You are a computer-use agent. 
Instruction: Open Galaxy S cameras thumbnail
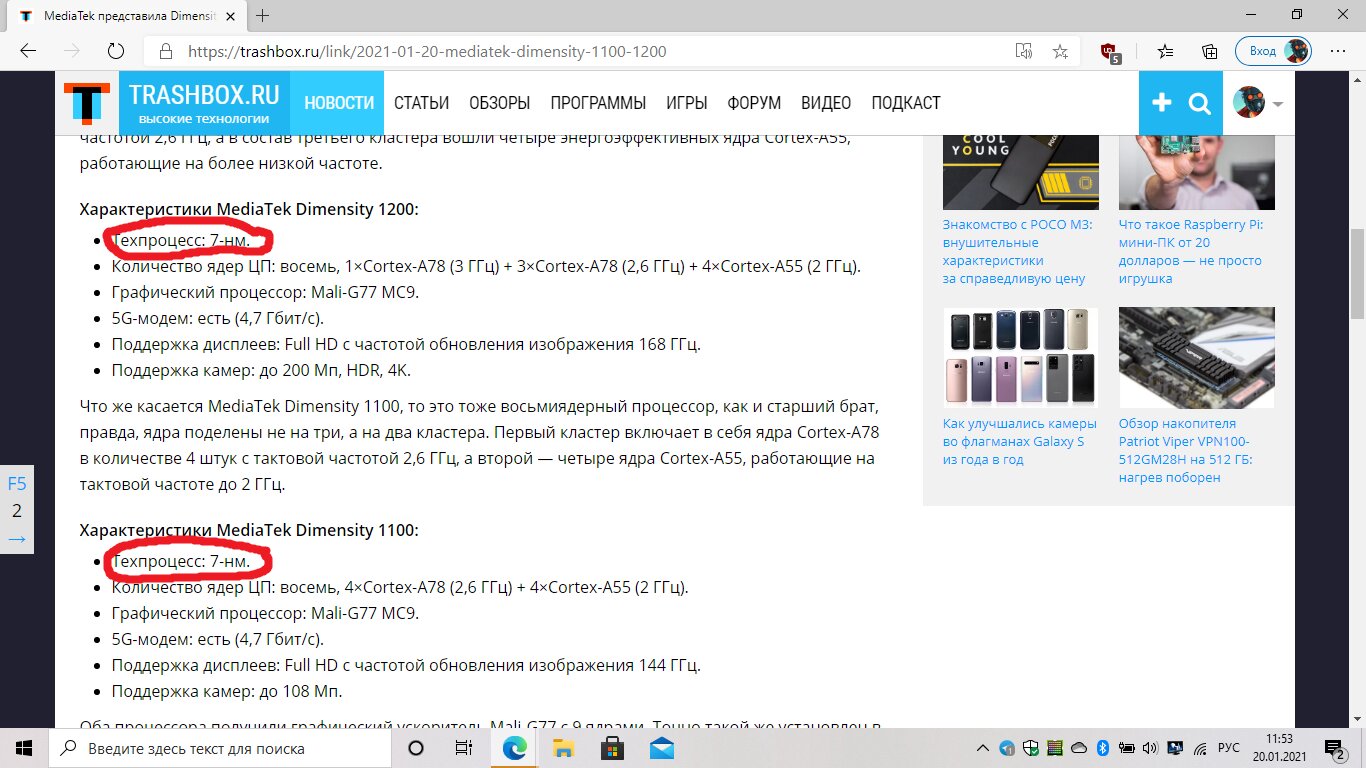point(1020,357)
